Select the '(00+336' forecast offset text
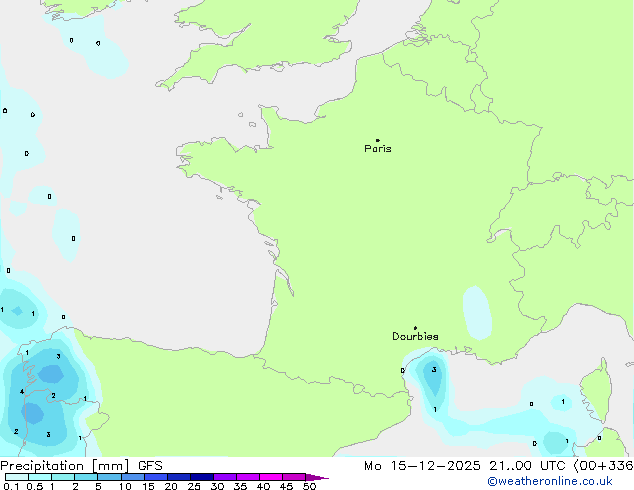The height and width of the screenshot is (490, 634). coord(603,466)
